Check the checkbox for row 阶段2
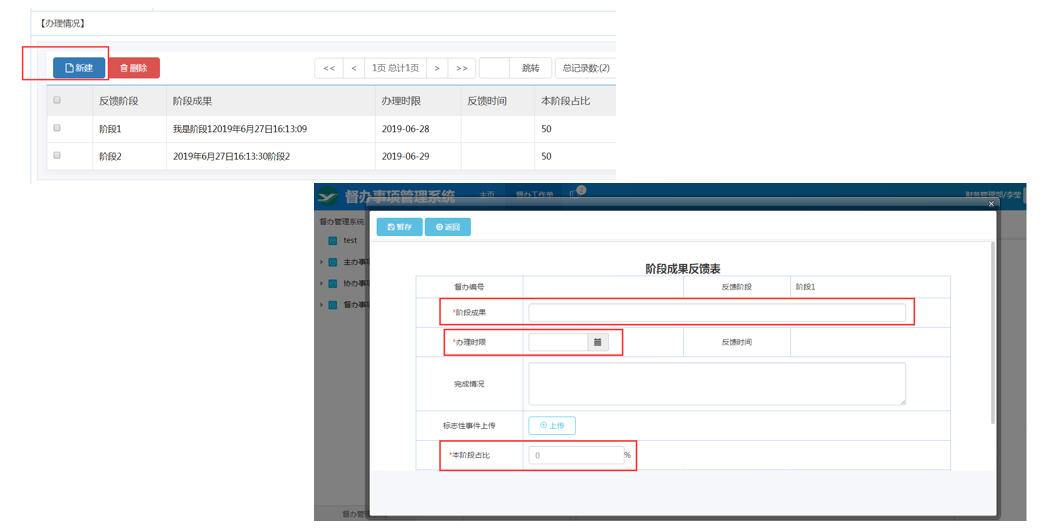 (57, 156)
